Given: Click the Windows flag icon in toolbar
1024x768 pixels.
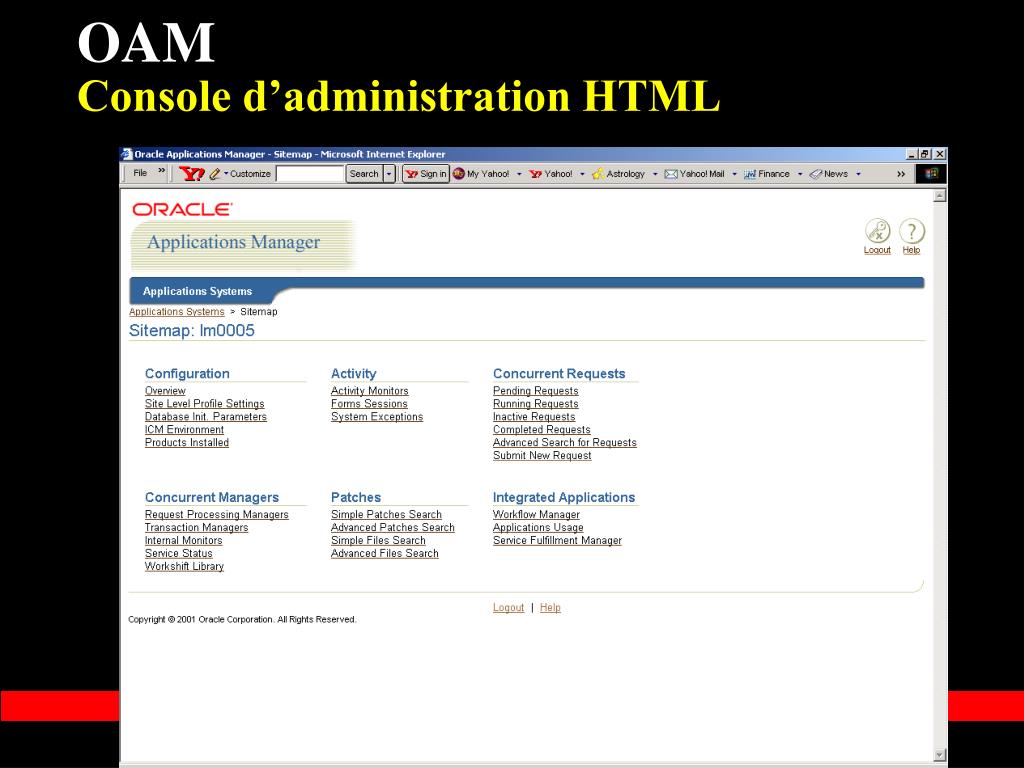Looking at the screenshot, I should pos(931,174).
